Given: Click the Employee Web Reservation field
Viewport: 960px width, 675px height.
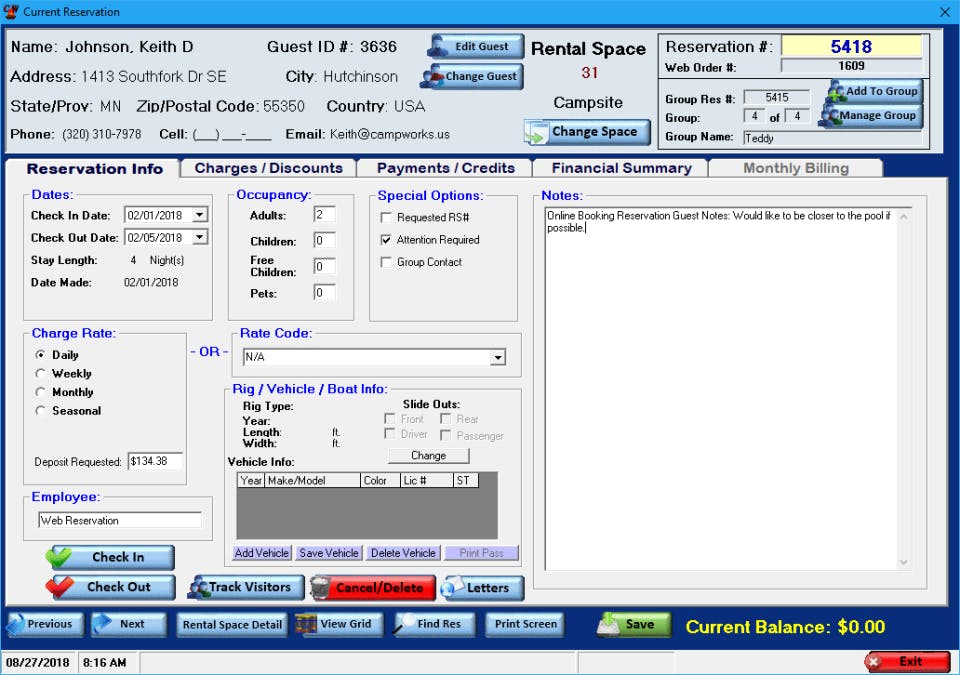Looking at the screenshot, I should 120,520.
